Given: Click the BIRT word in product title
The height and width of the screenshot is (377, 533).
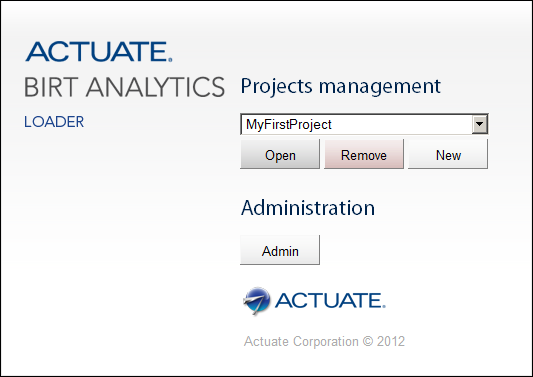Looking at the screenshot, I should click(51, 87).
